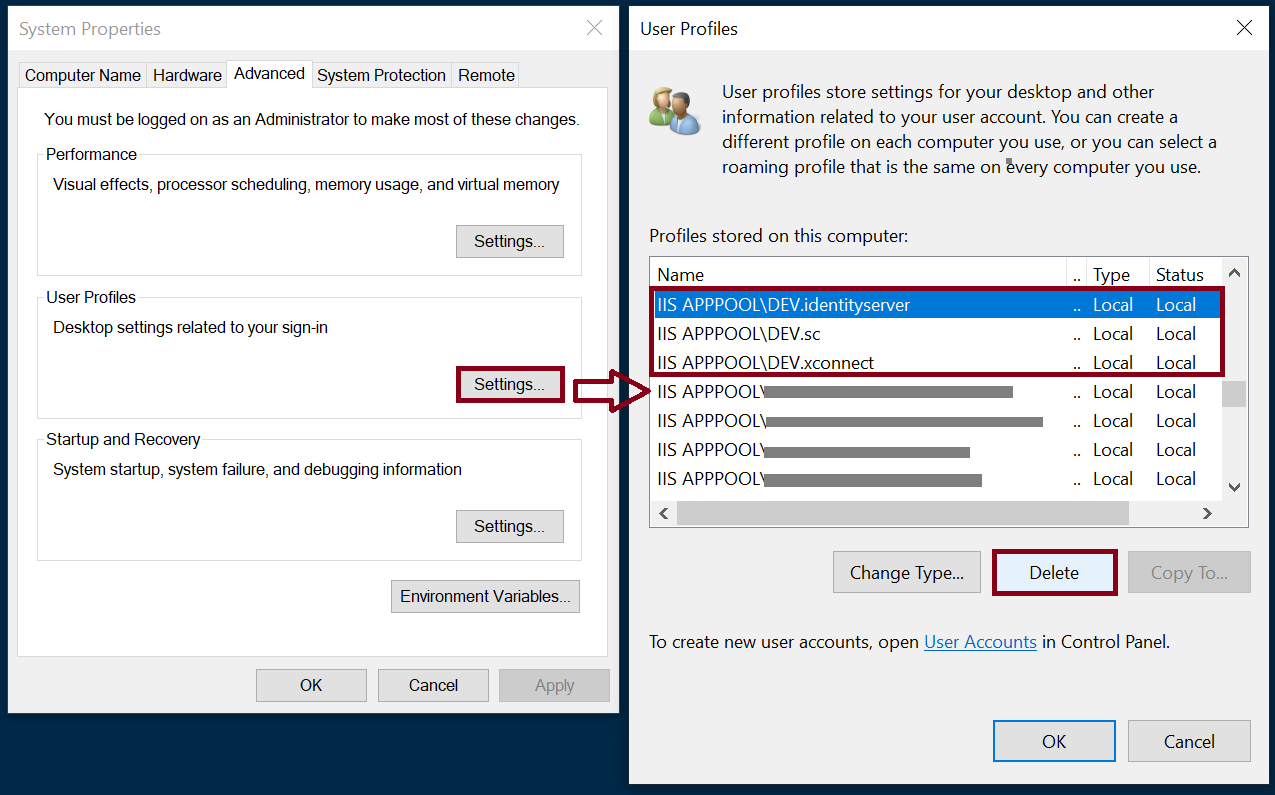Screen dimensions: 1275x795
Task: Open Performance Settings
Action: tap(510, 241)
